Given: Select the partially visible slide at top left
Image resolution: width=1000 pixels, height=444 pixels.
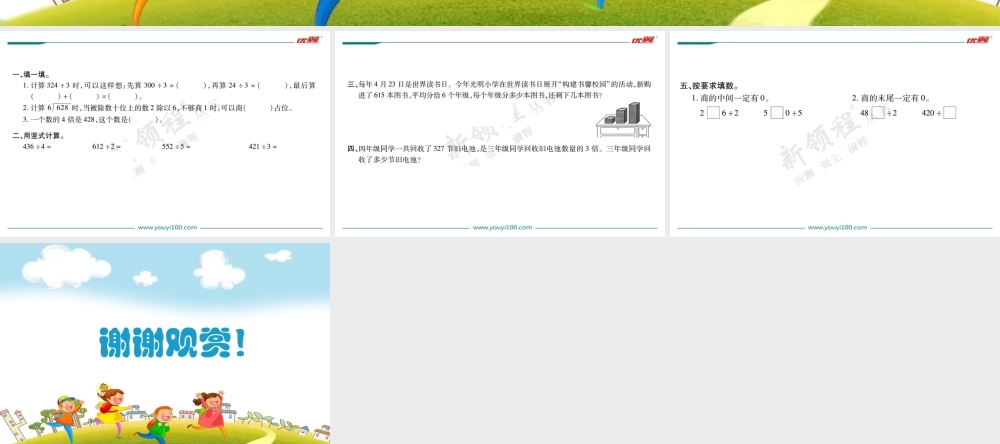Looking at the screenshot, I should pyautogui.click(x=165, y=12).
